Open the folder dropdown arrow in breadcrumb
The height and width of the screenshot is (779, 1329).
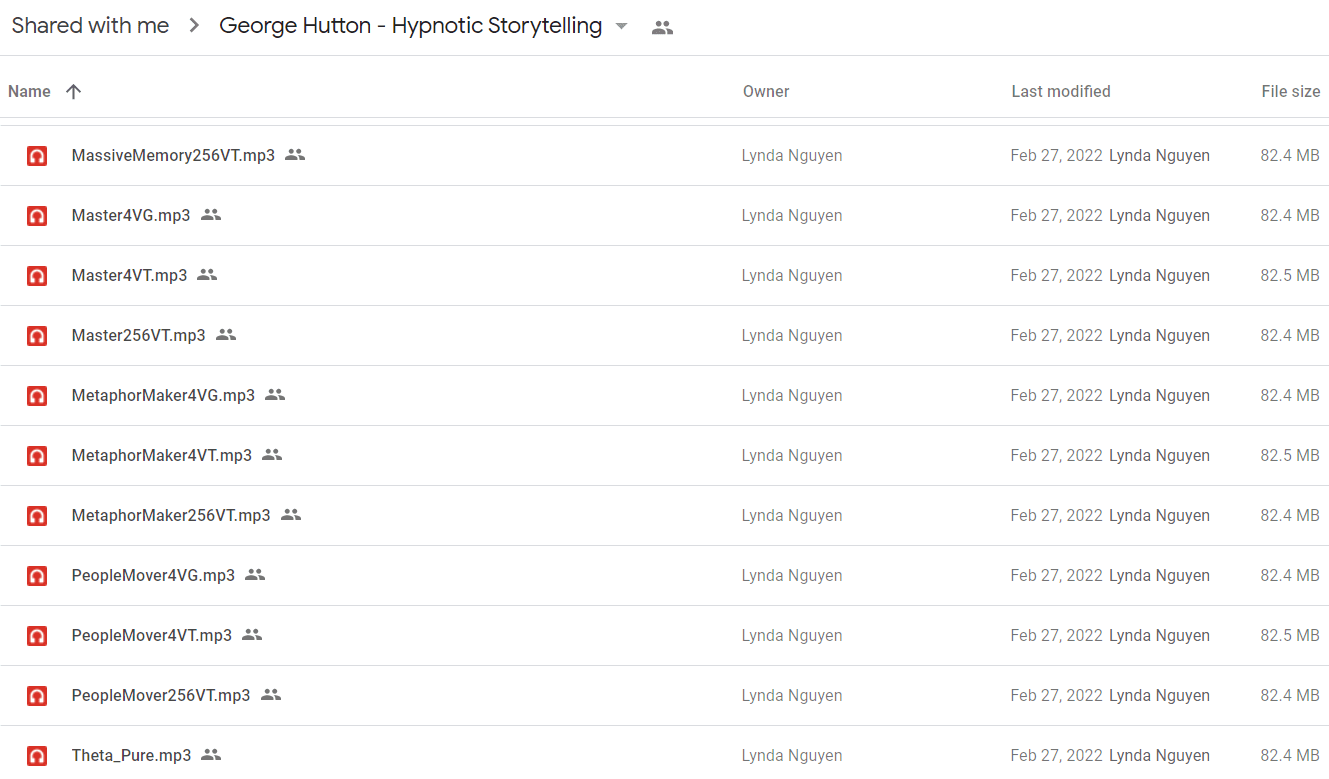tap(622, 27)
